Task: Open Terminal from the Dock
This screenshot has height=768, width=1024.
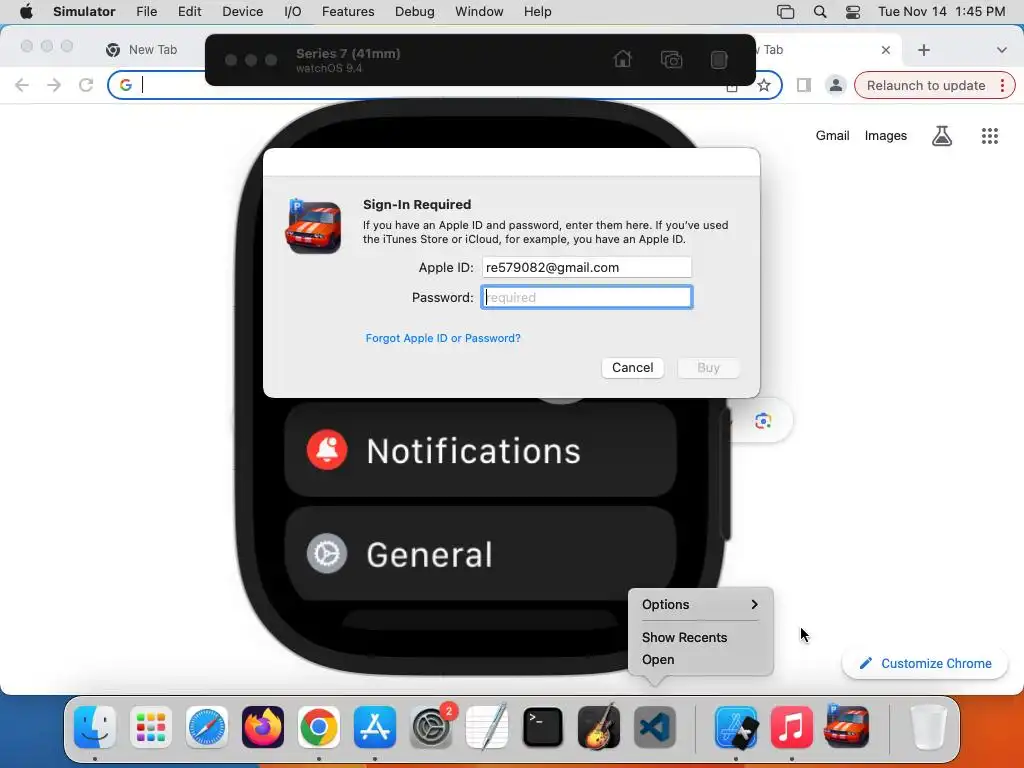Action: coord(543,727)
